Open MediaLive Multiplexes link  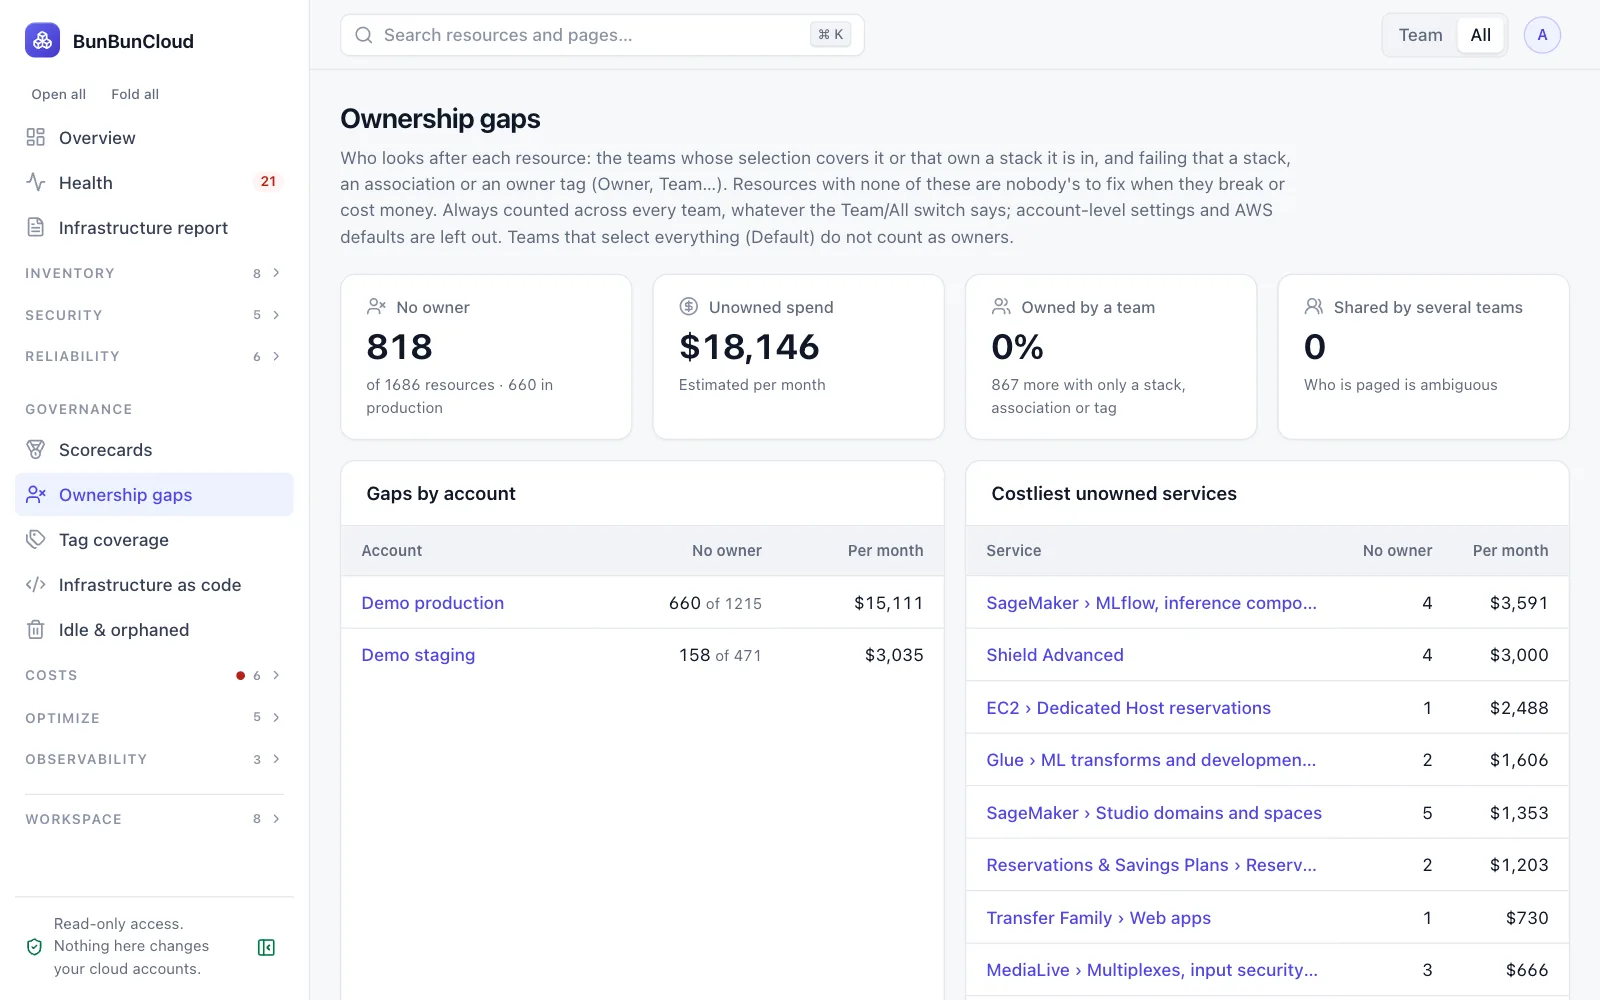click(1152, 970)
